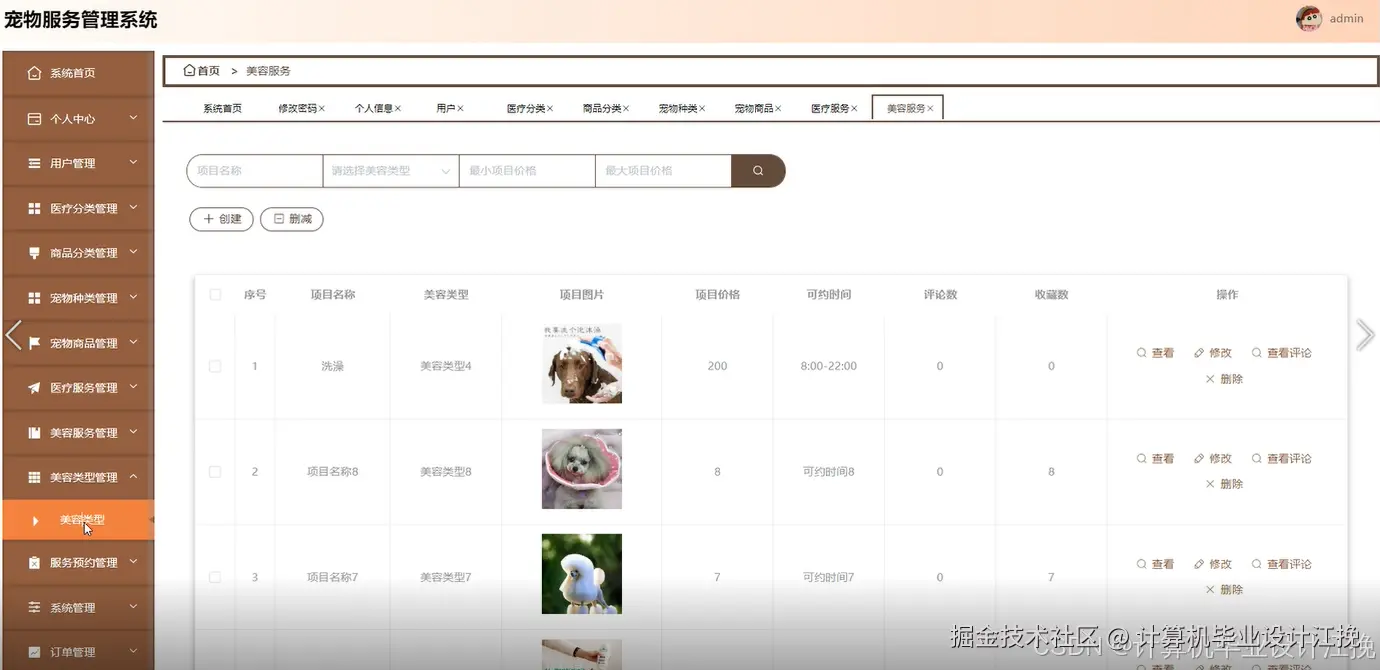Check the row checkbox for 项目名称7
Screen dimensions: 1380x670
click(x=215, y=578)
